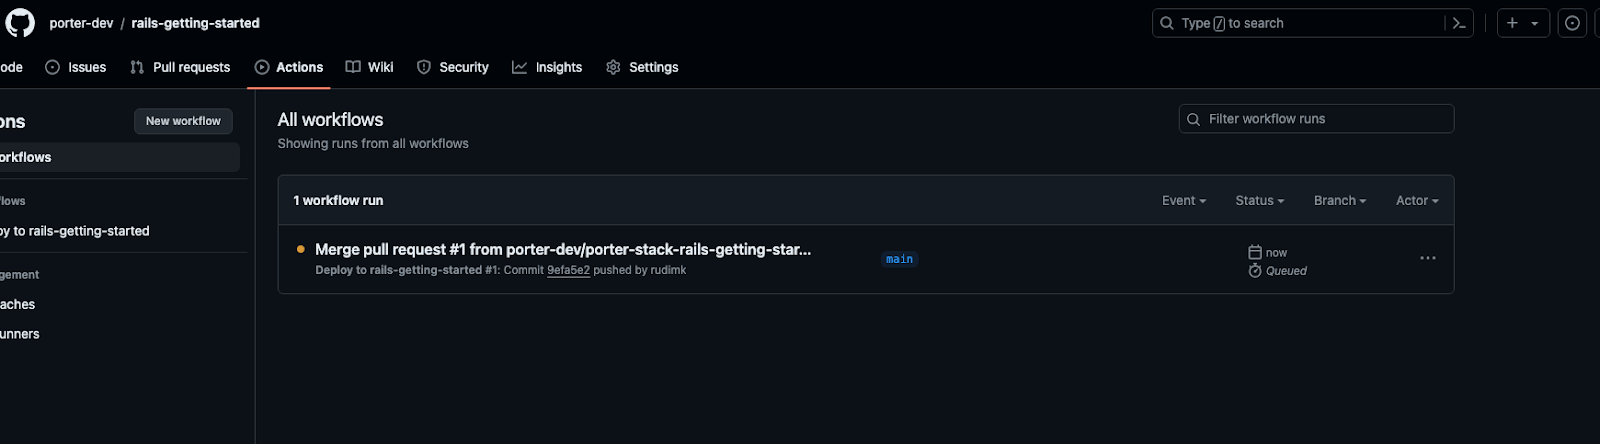
Task: Switch to the Insights tab
Action: pyautogui.click(x=547, y=67)
